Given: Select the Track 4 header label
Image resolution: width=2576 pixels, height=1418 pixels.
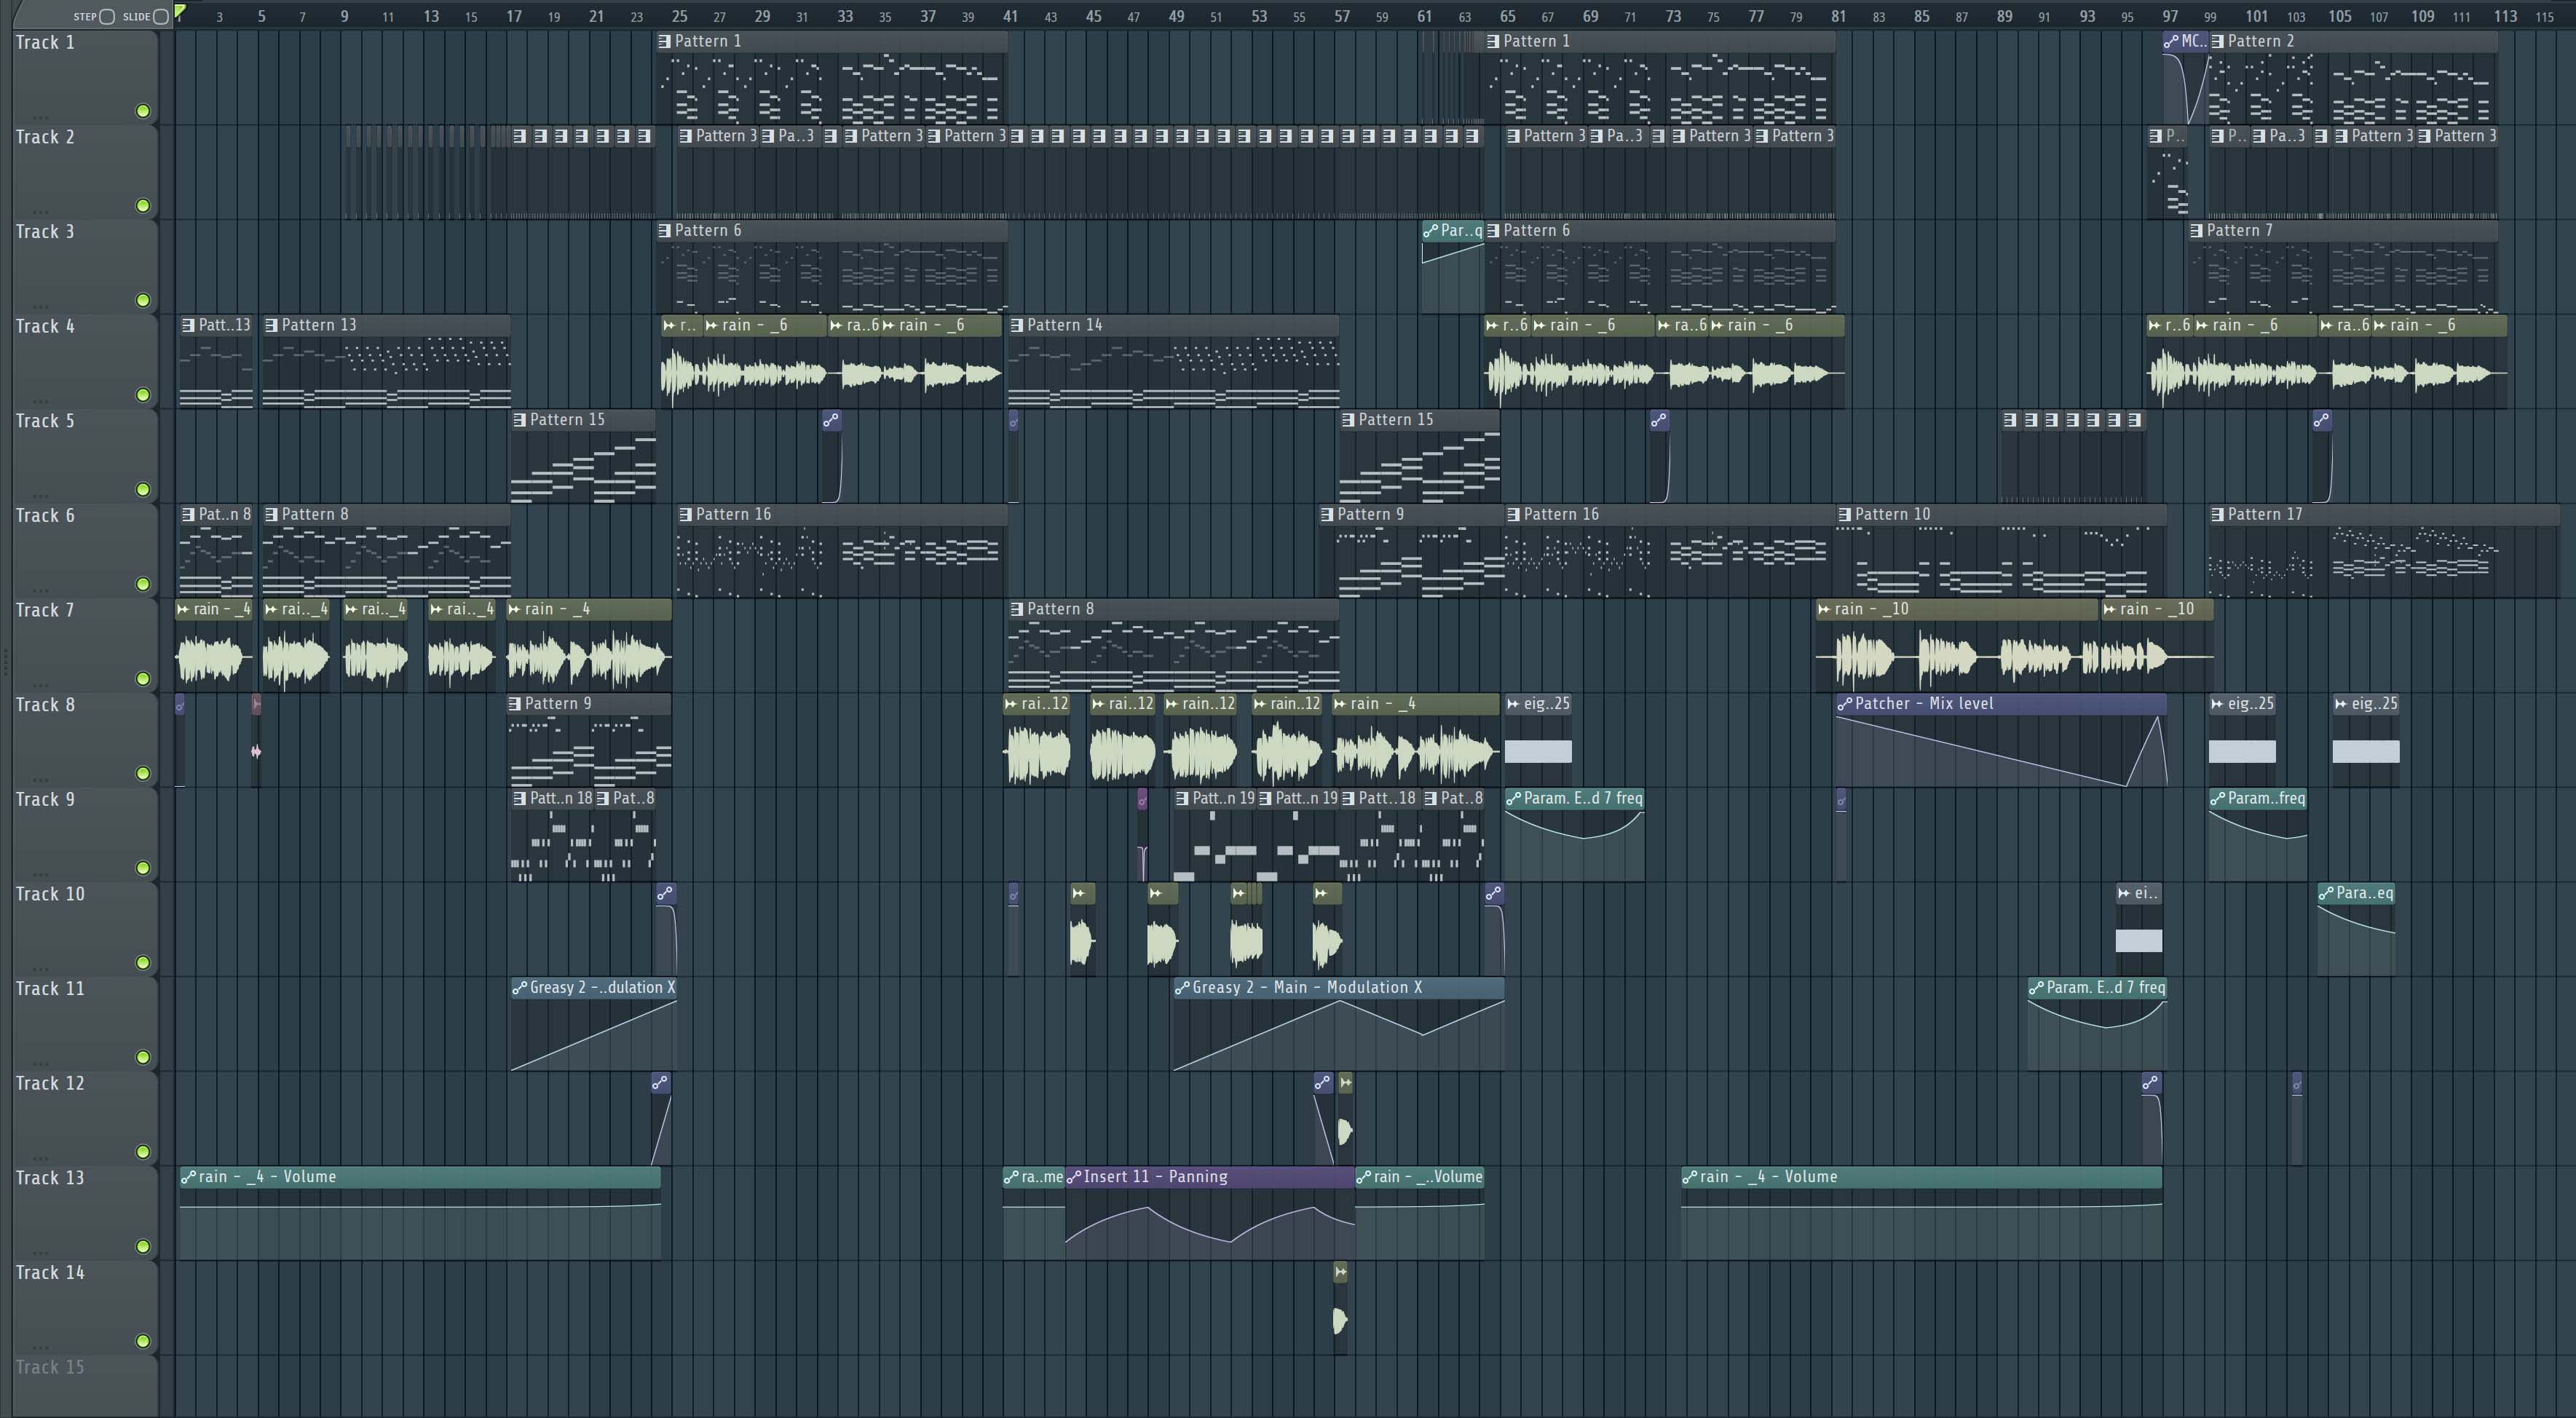Looking at the screenshot, I should 45,326.
